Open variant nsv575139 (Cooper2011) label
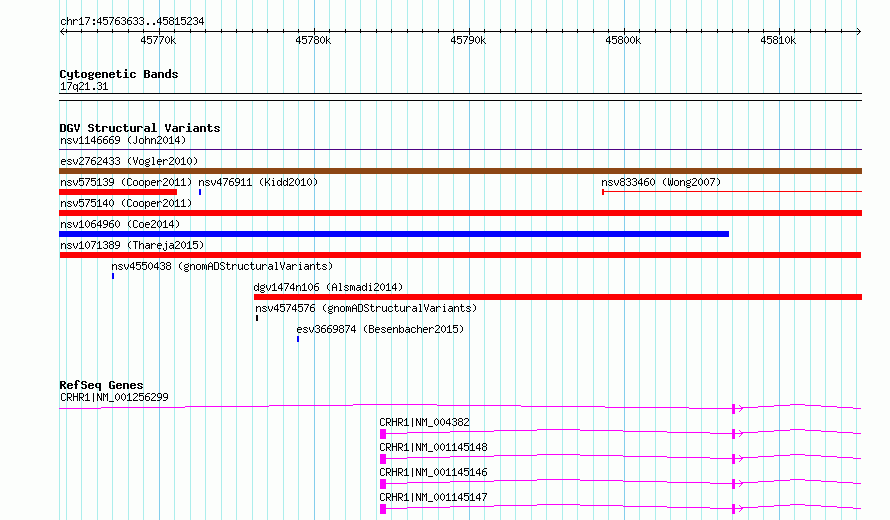This screenshot has width=890, height=520. pos(126,182)
